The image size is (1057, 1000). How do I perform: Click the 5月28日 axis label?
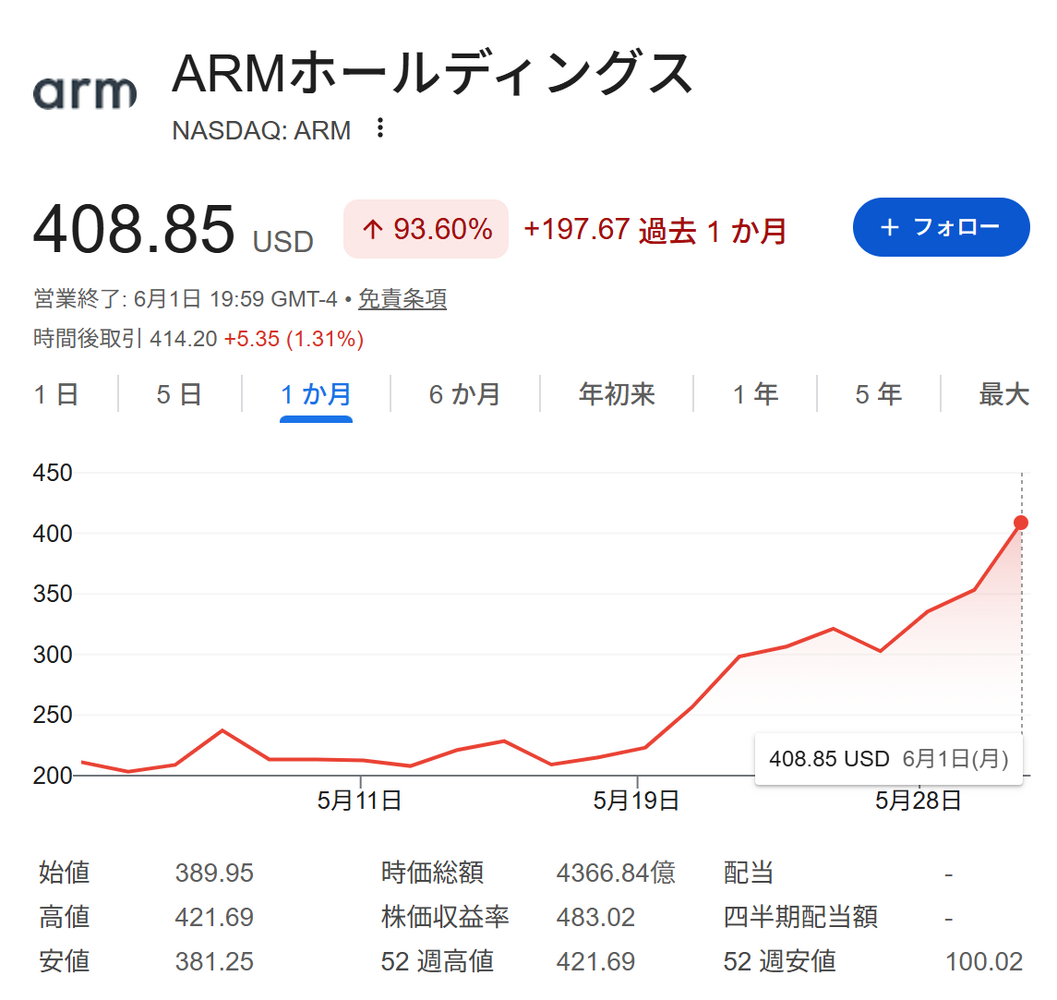point(918,800)
